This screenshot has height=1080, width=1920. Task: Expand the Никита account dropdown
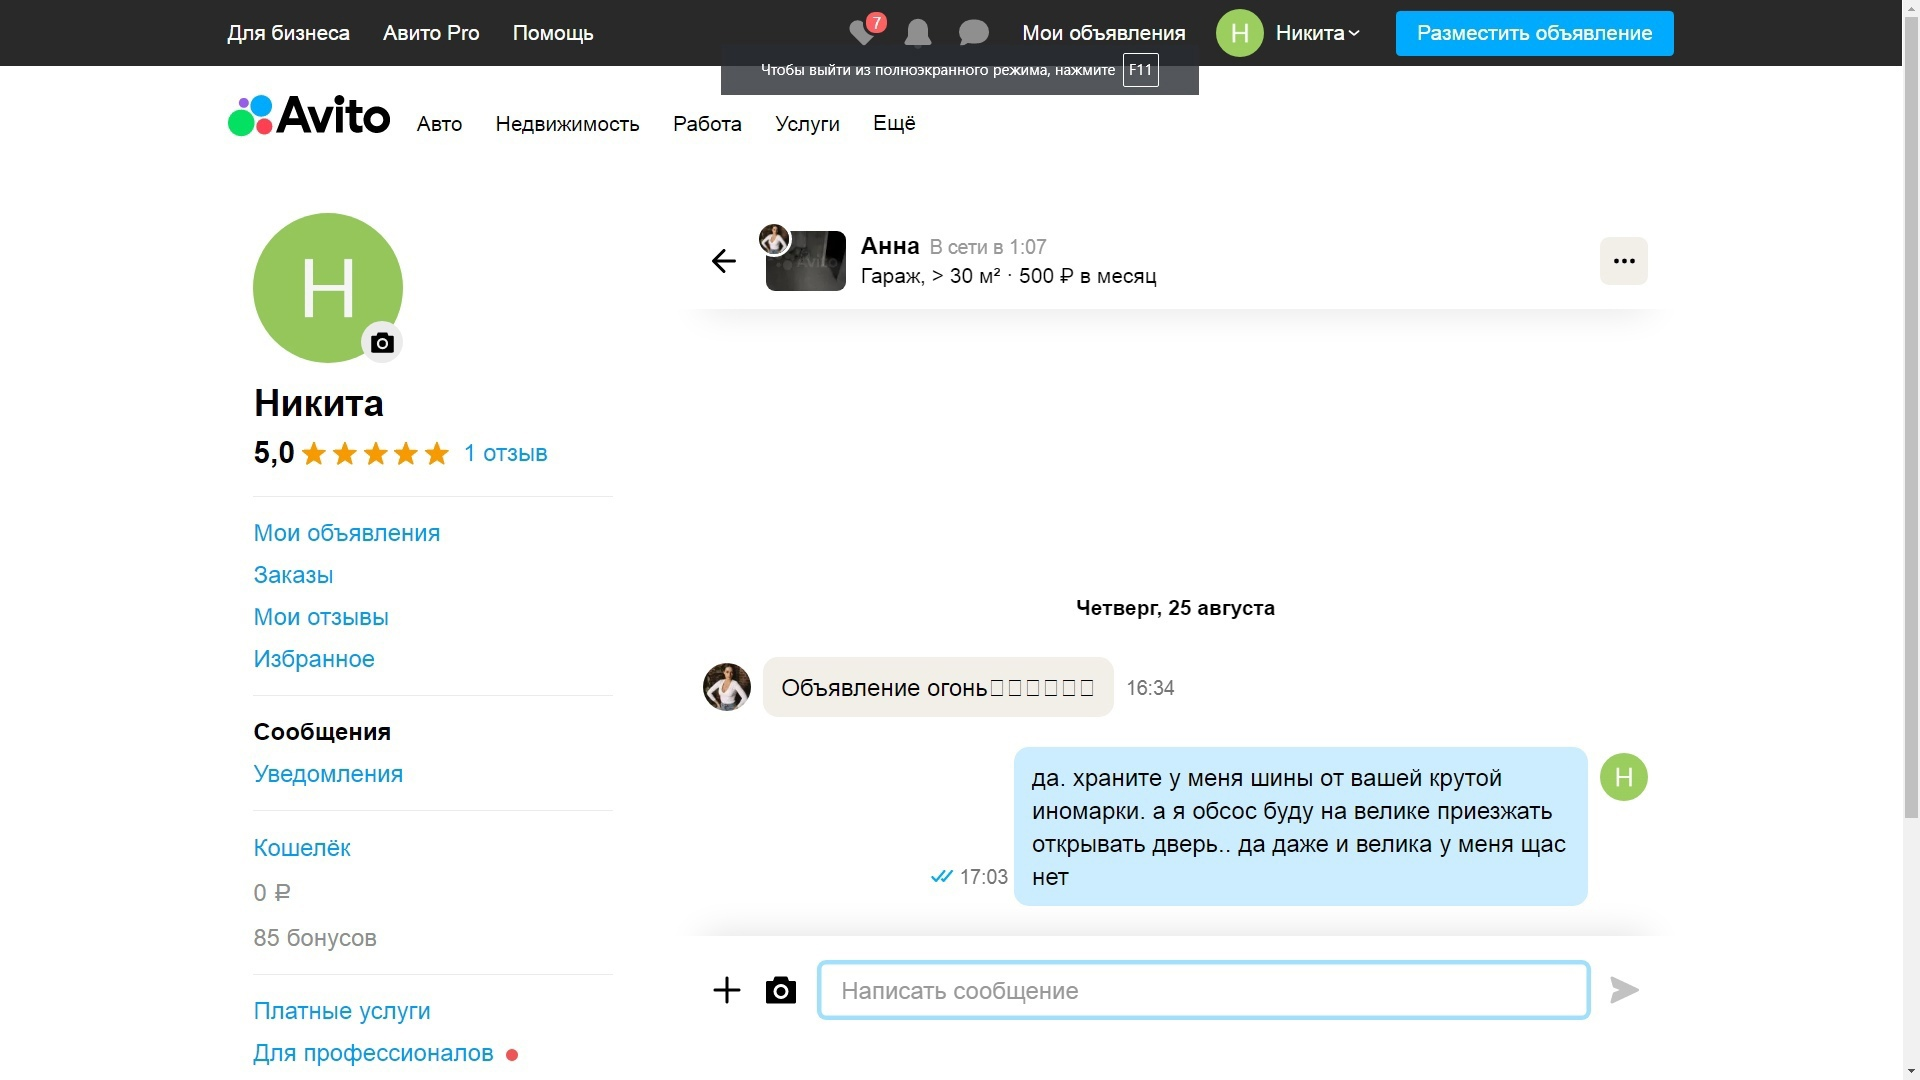tap(1317, 33)
